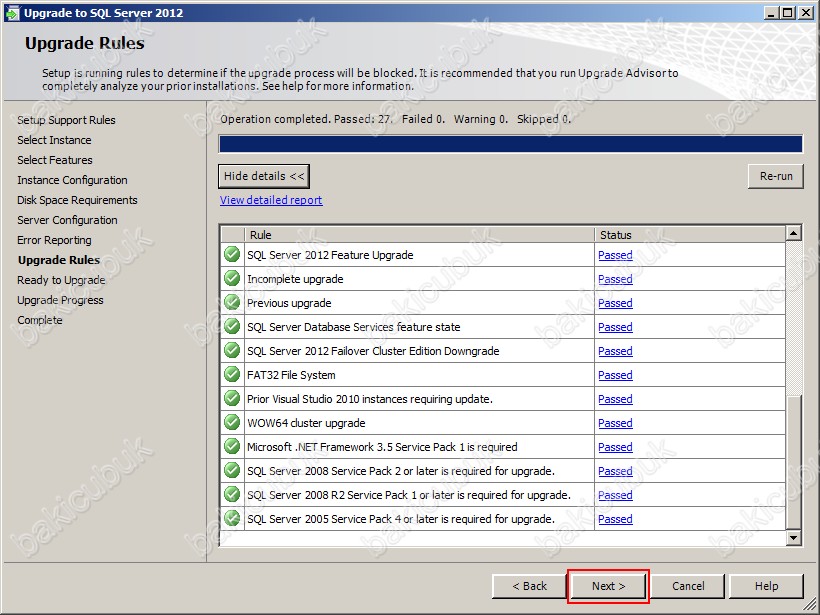Select the Setup Support Rules step
Screen dimensions: 820x615
point(66,120)
